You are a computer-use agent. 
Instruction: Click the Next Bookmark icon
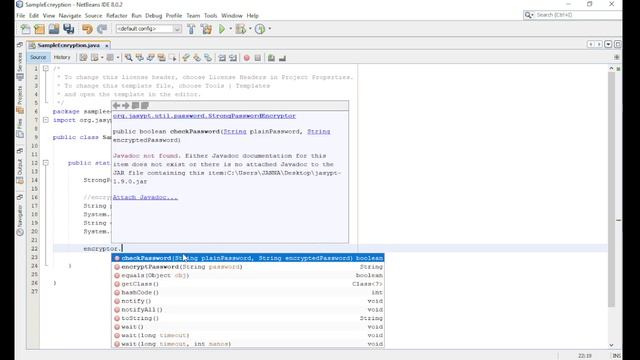pyautogui.click(x=197, y=58)
